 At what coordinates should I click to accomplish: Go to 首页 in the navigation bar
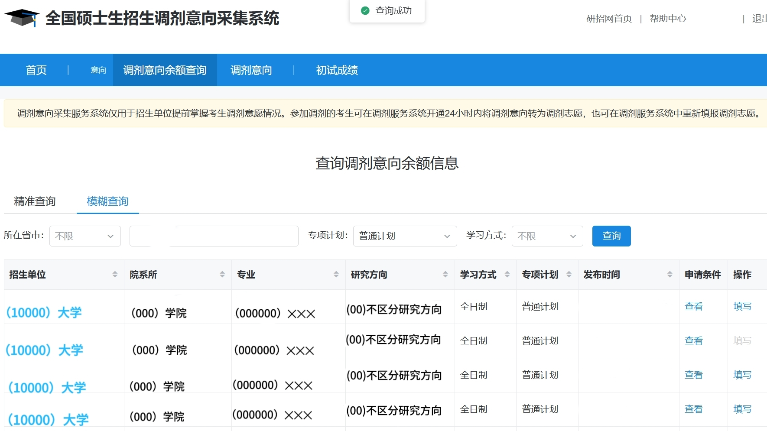tap(36, 70)
